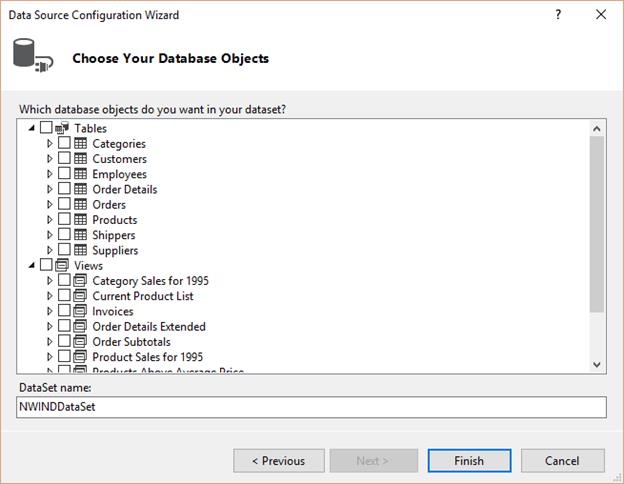The height and width of the screenshot is (484, 624).
Task: Expand the Category Sales for 1995 view
Action: click(x=50, y=281)
